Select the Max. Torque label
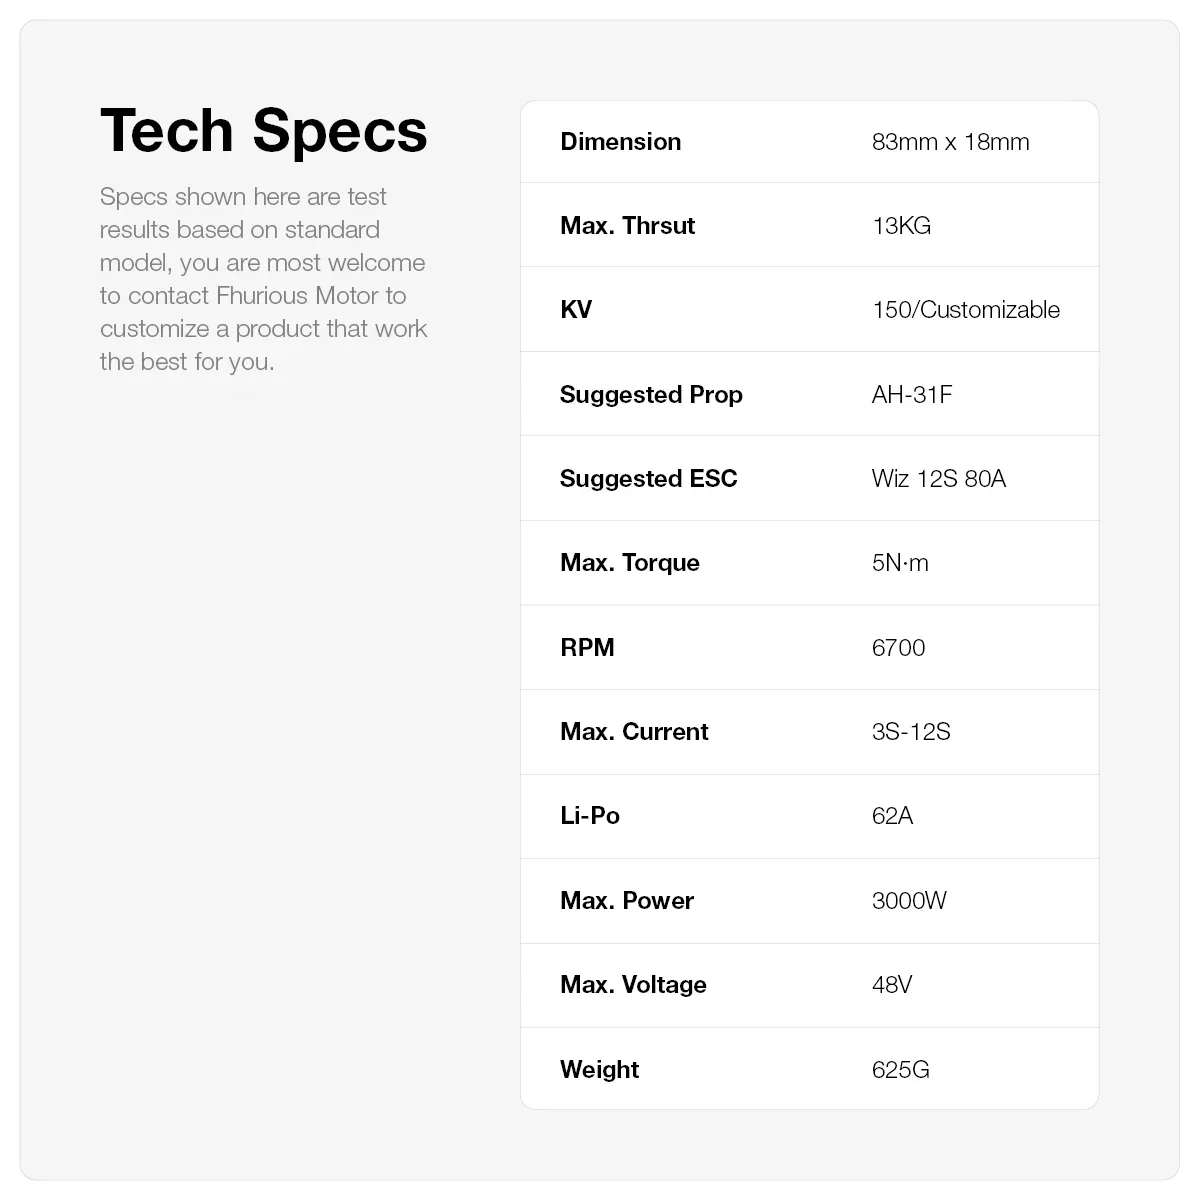The height and width of the screenshot is (1200, 1200). pos(629,563)
